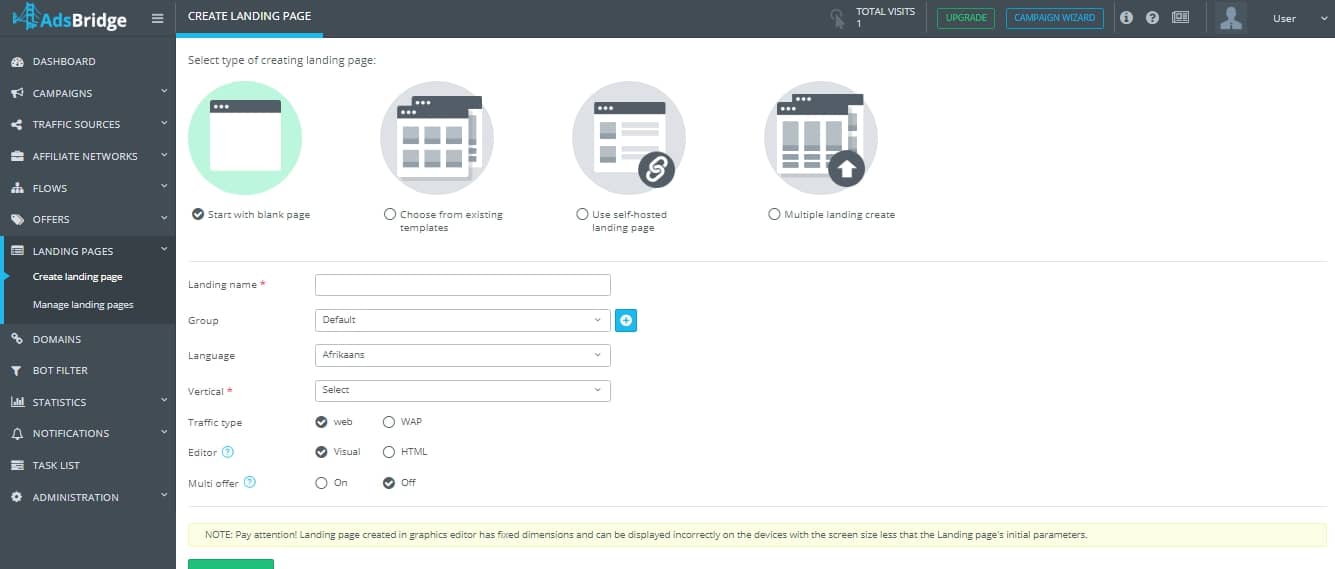Open the news feed icon in header
Viewport: 1335px width, 569px height.
(x=1180, y=18)
